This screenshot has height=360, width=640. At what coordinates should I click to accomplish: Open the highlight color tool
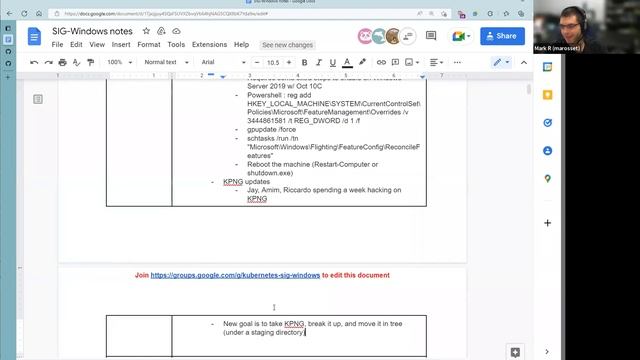(x=362, y=62)
